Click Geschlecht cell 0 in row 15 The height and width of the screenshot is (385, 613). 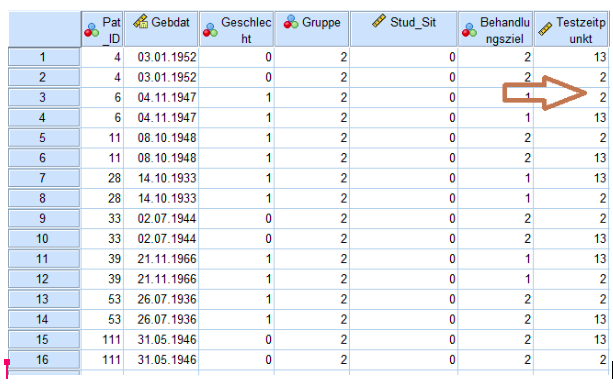click(237, 339)
